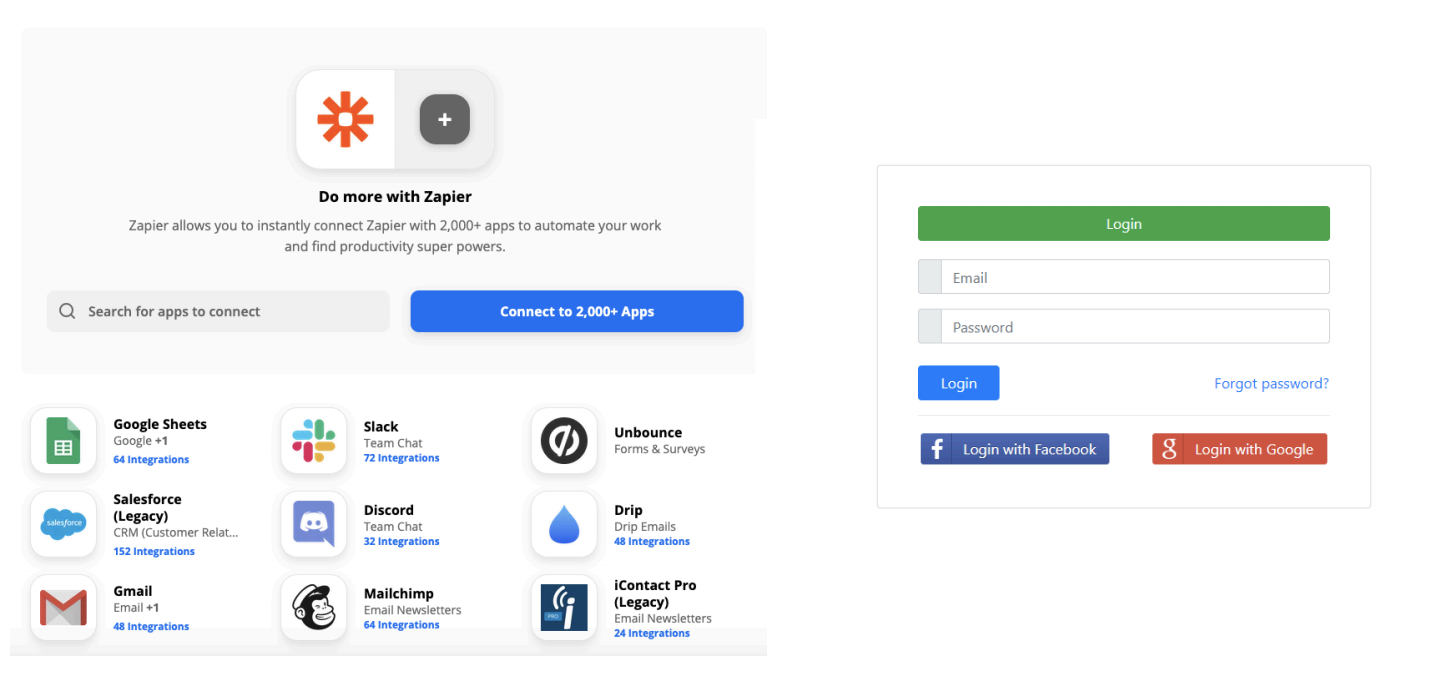Screen dimensions: 1434x694
Task: Click the Google Sheets title text
Action: (x=160, y=424)
